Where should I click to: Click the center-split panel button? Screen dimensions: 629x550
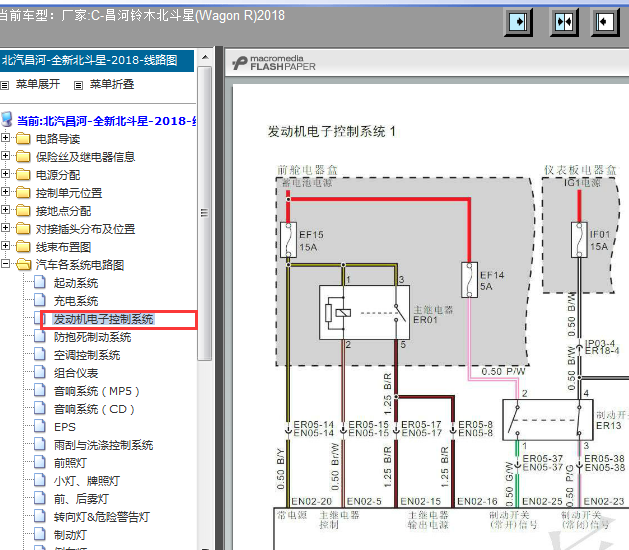[x=564, y=22]
